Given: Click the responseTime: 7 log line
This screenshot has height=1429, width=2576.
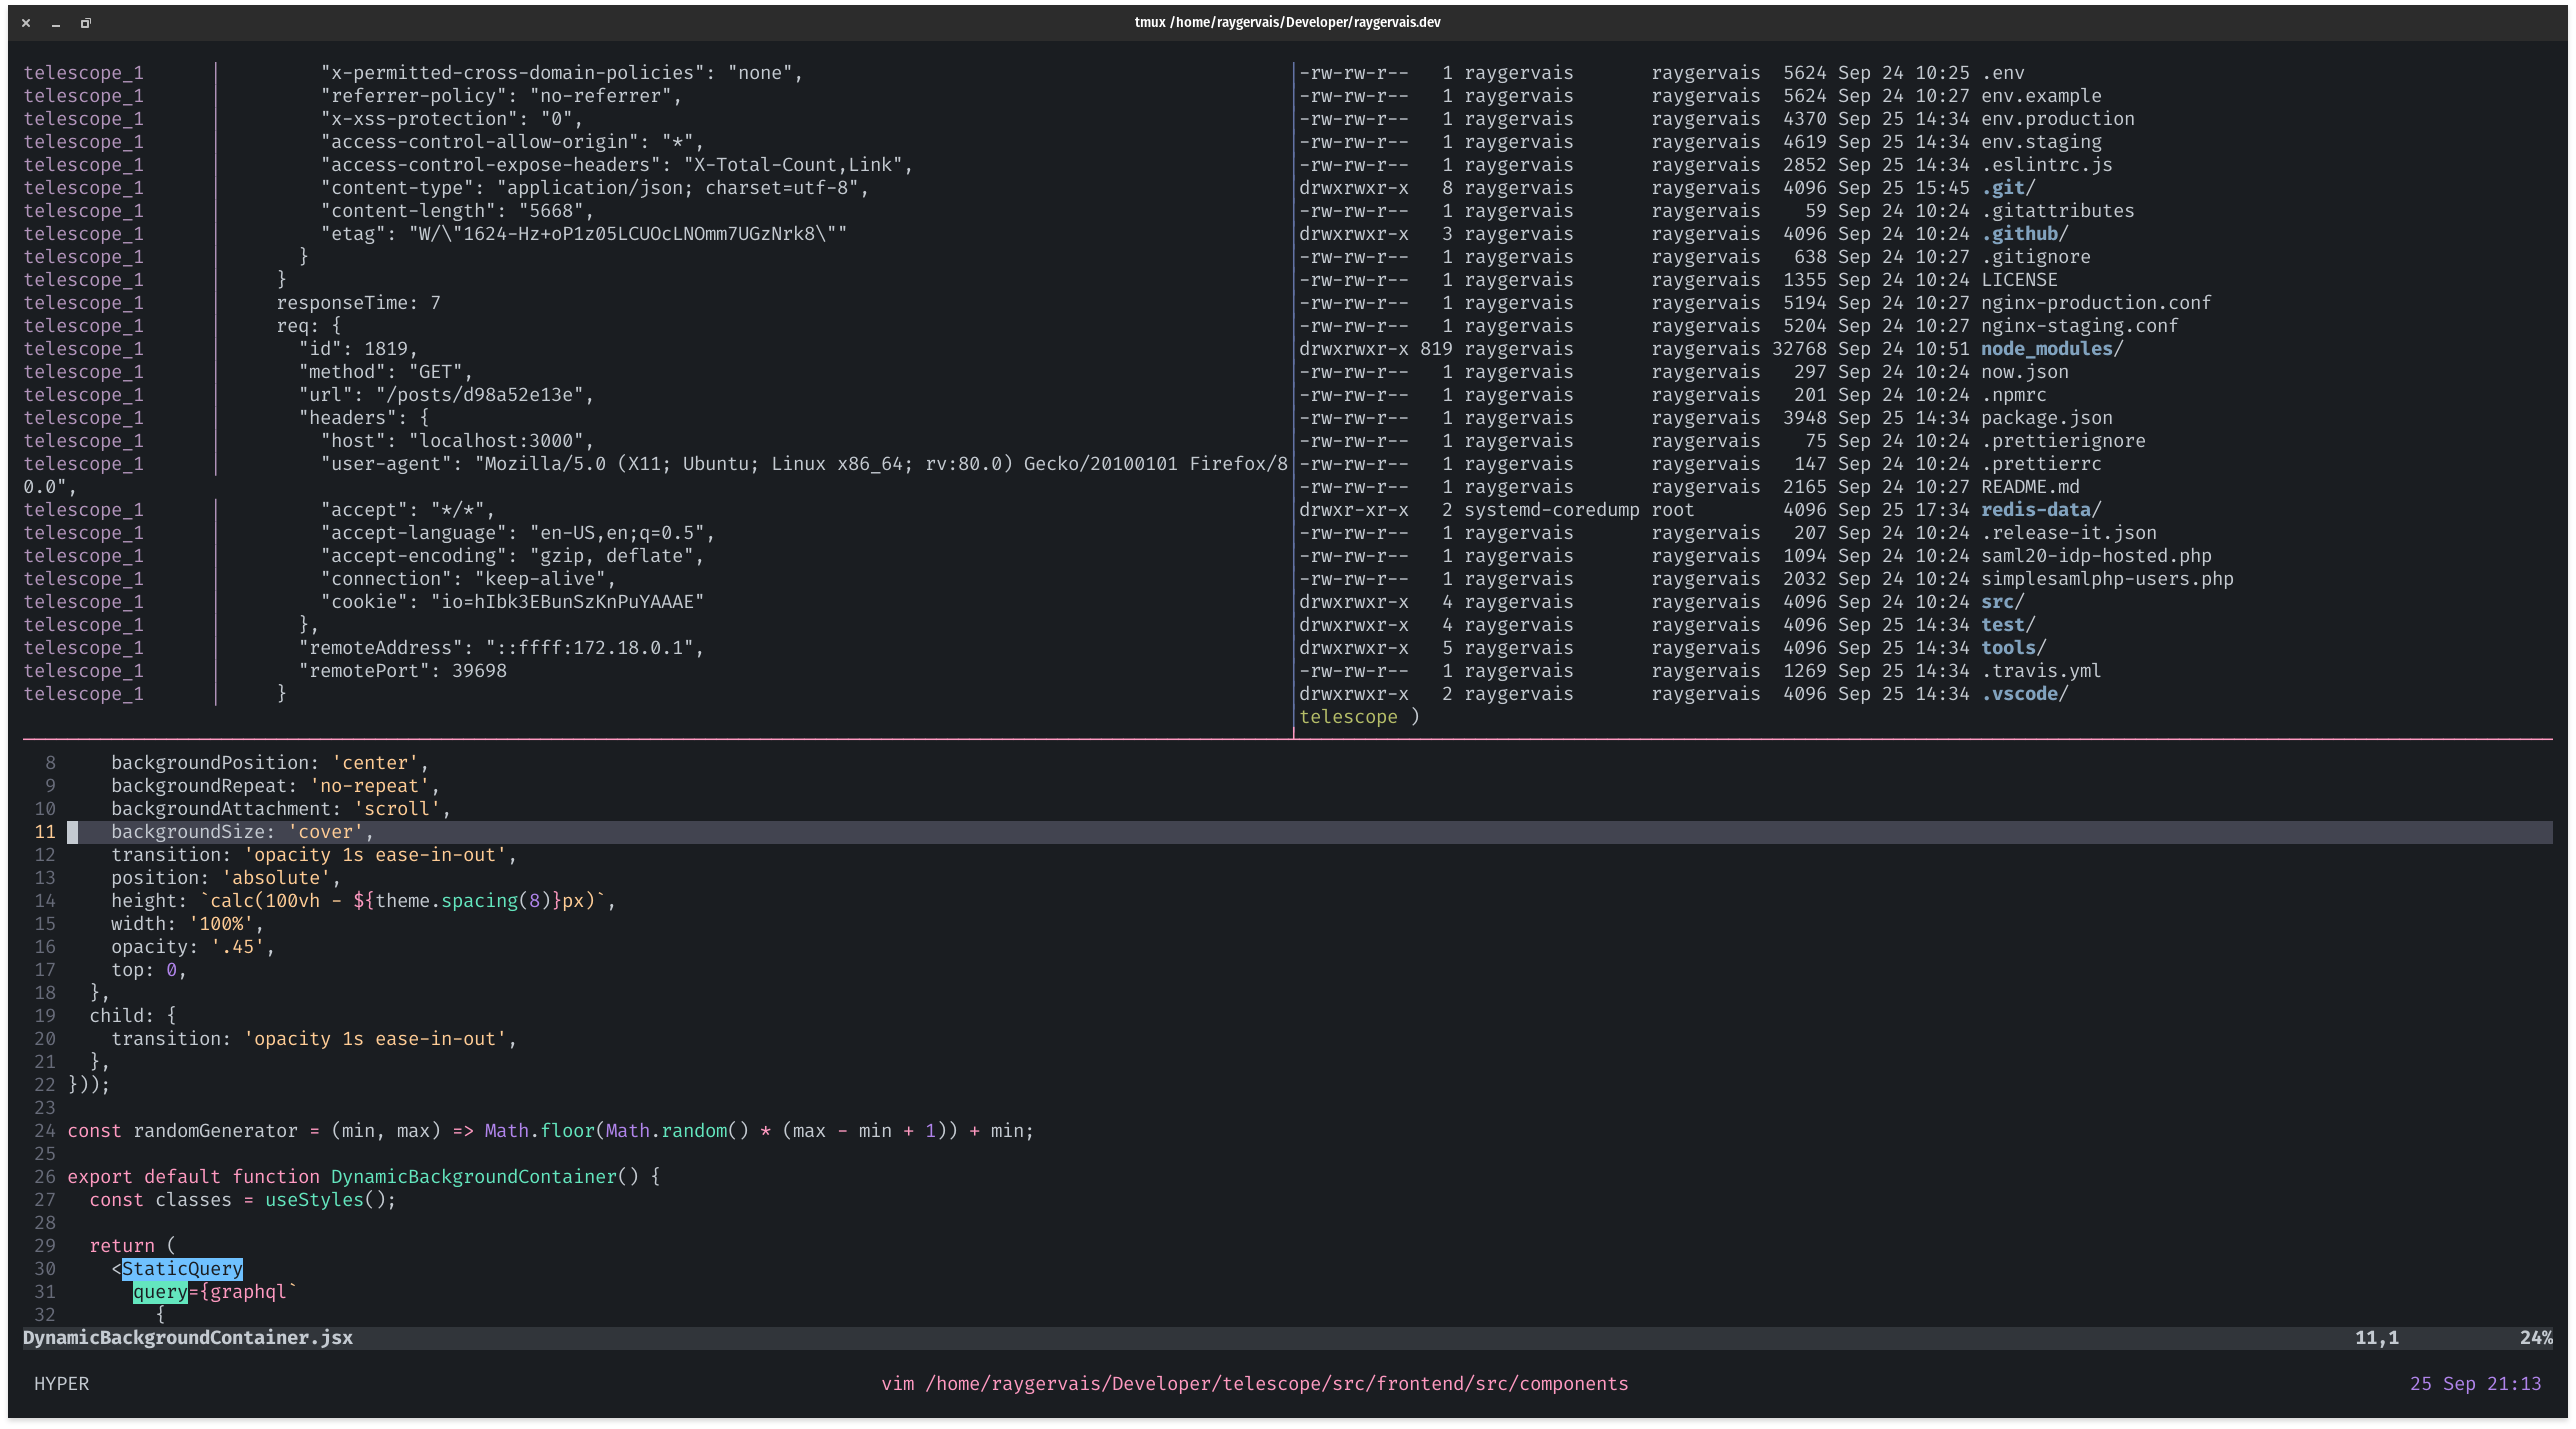Looking at the screenshot, I should (x=358, y=303).
